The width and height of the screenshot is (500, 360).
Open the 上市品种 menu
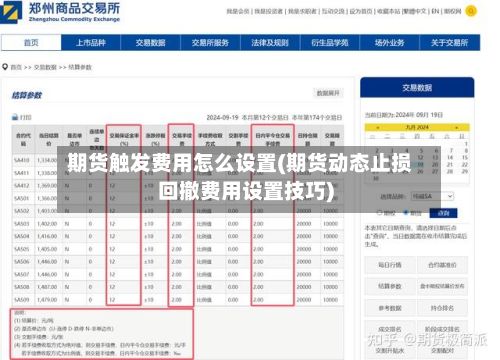click(91, 42)
